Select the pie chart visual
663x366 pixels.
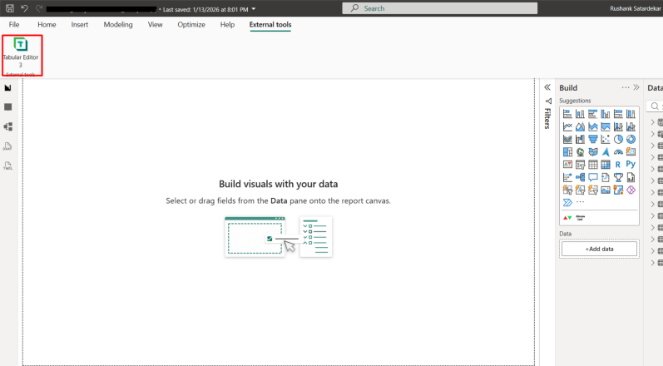618,139
